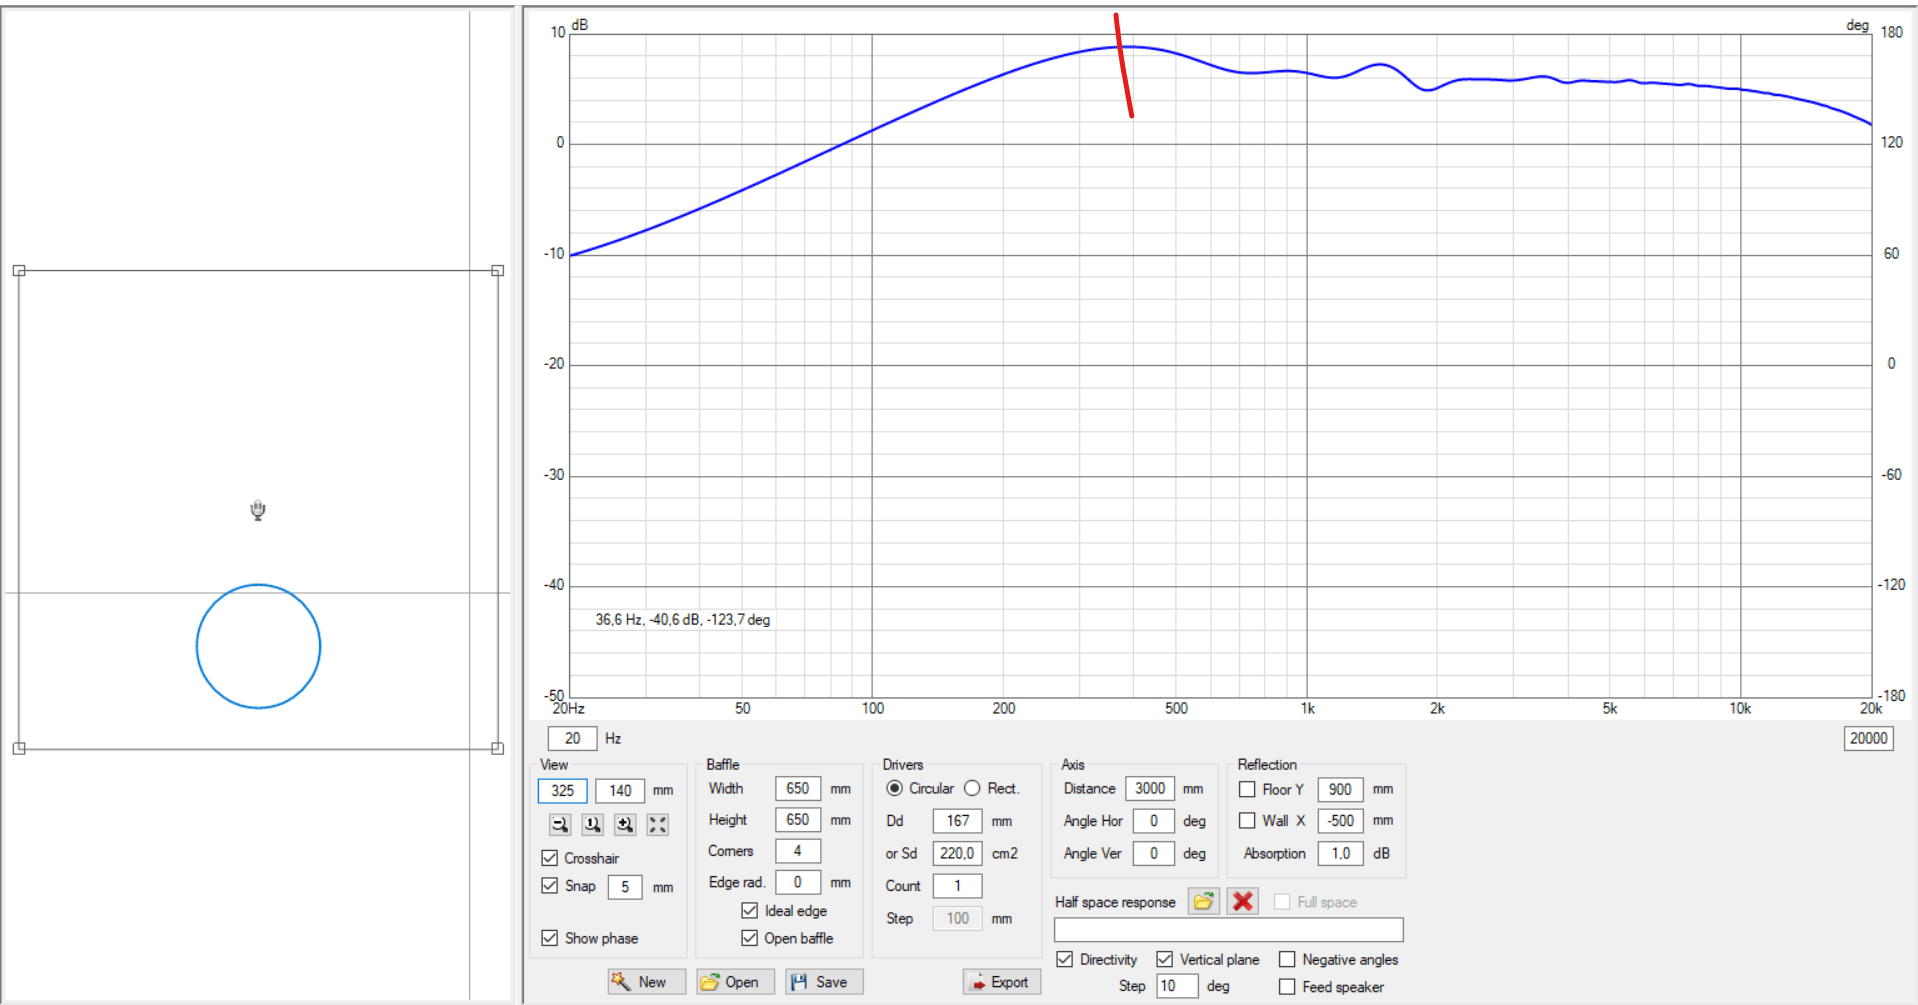Click the Export button
This screenshot has height=1005, width=1918.
pyautogui.click(x=1002, y=982)
